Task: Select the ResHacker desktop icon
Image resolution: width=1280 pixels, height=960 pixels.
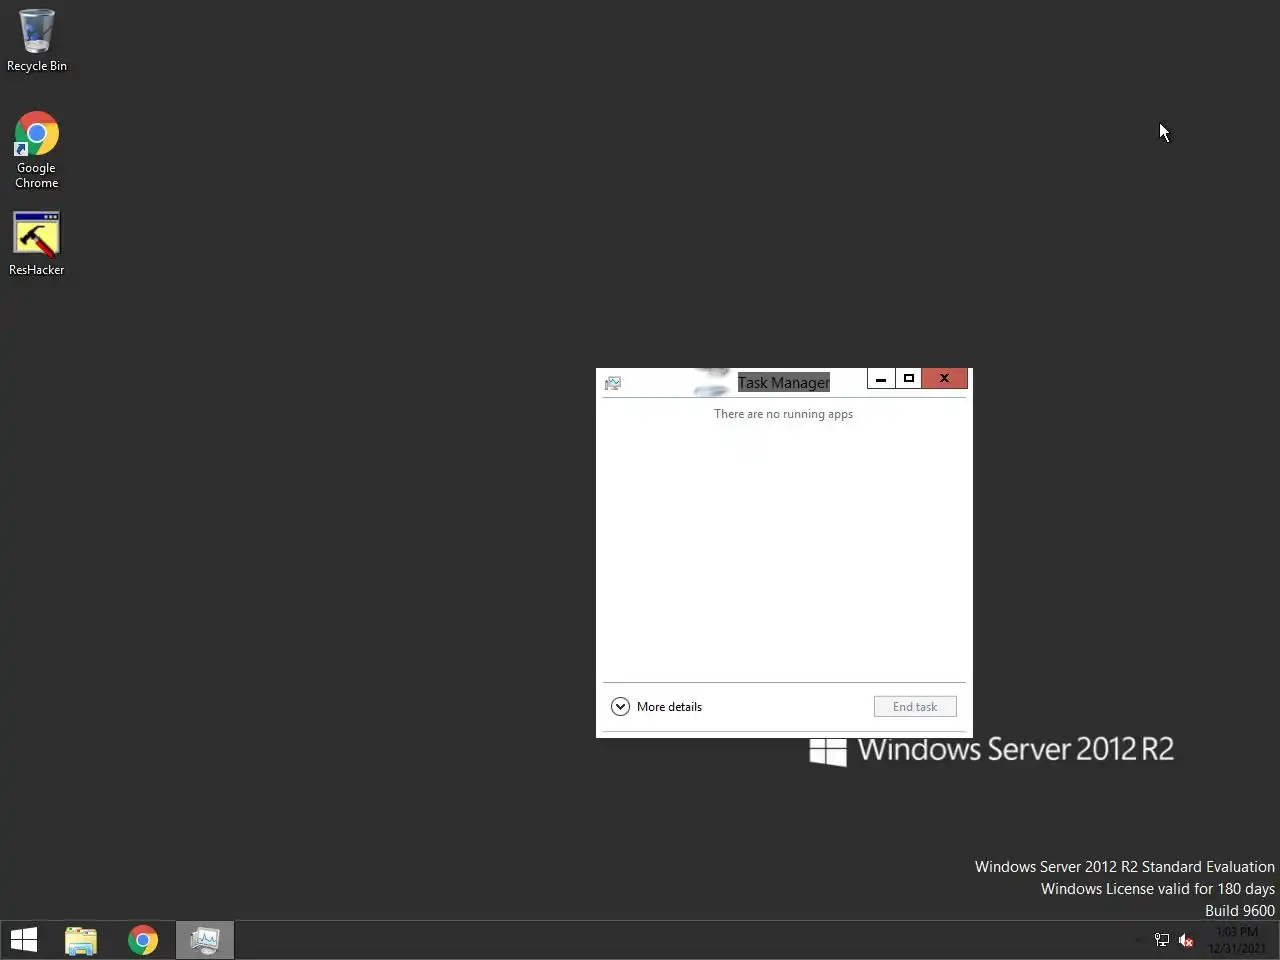Action: (37, 243)
